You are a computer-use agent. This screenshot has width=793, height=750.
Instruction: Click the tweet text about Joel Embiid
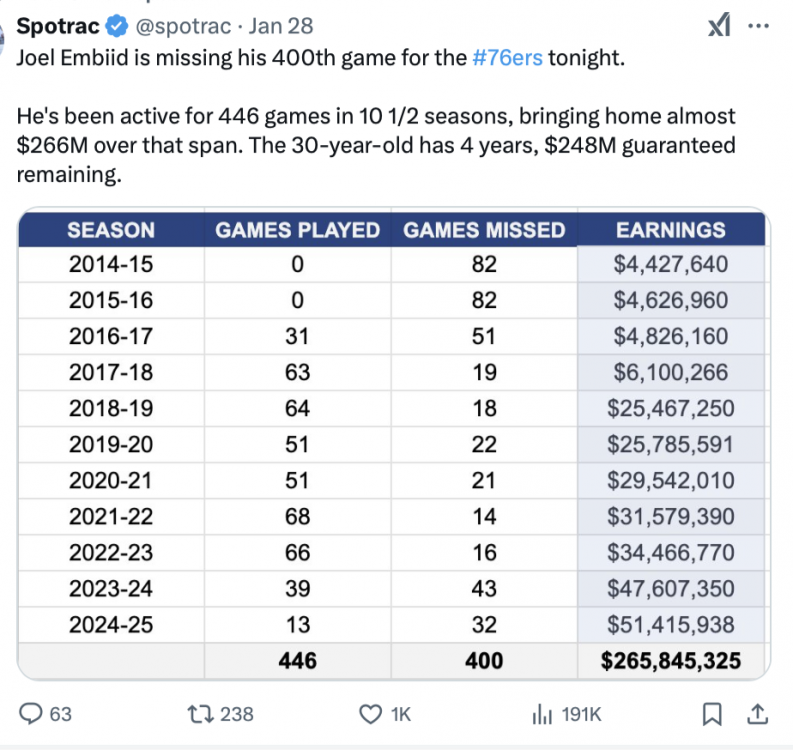point(320,57)
